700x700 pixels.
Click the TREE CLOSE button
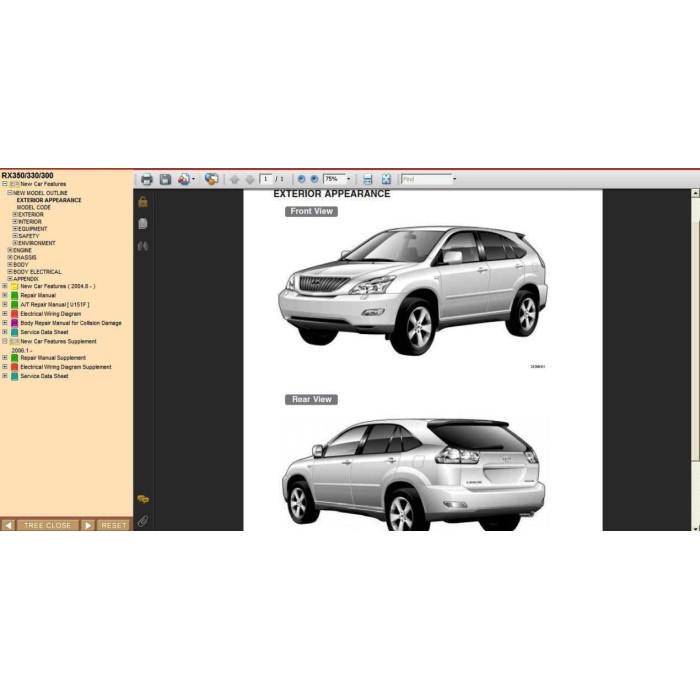point(47,525)
